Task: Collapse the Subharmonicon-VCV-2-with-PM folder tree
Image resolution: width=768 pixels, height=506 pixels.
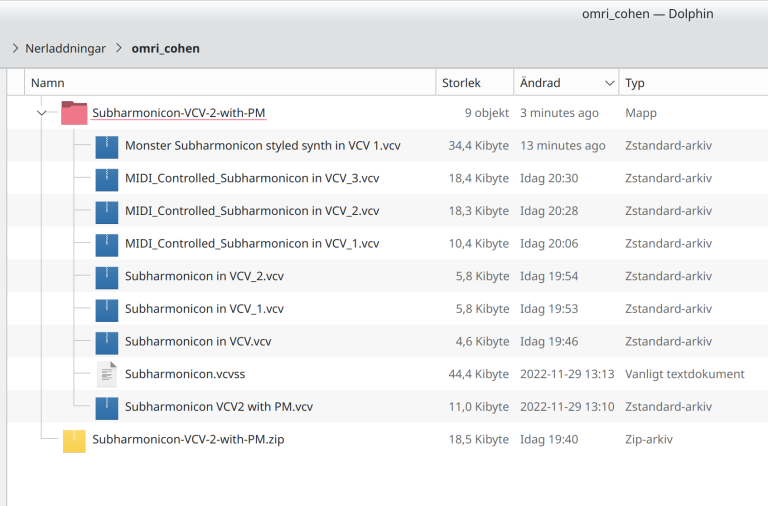Action: click(42, 113)
